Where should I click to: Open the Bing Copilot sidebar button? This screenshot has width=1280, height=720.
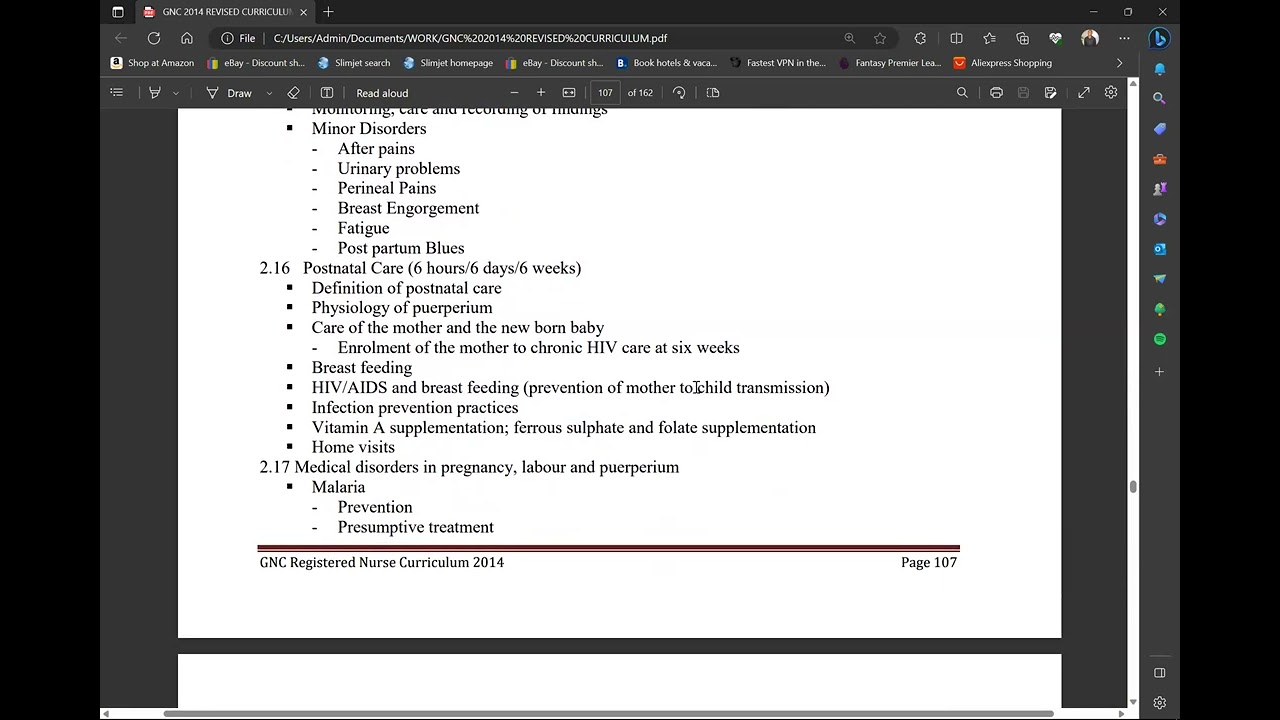[1160, 38]
